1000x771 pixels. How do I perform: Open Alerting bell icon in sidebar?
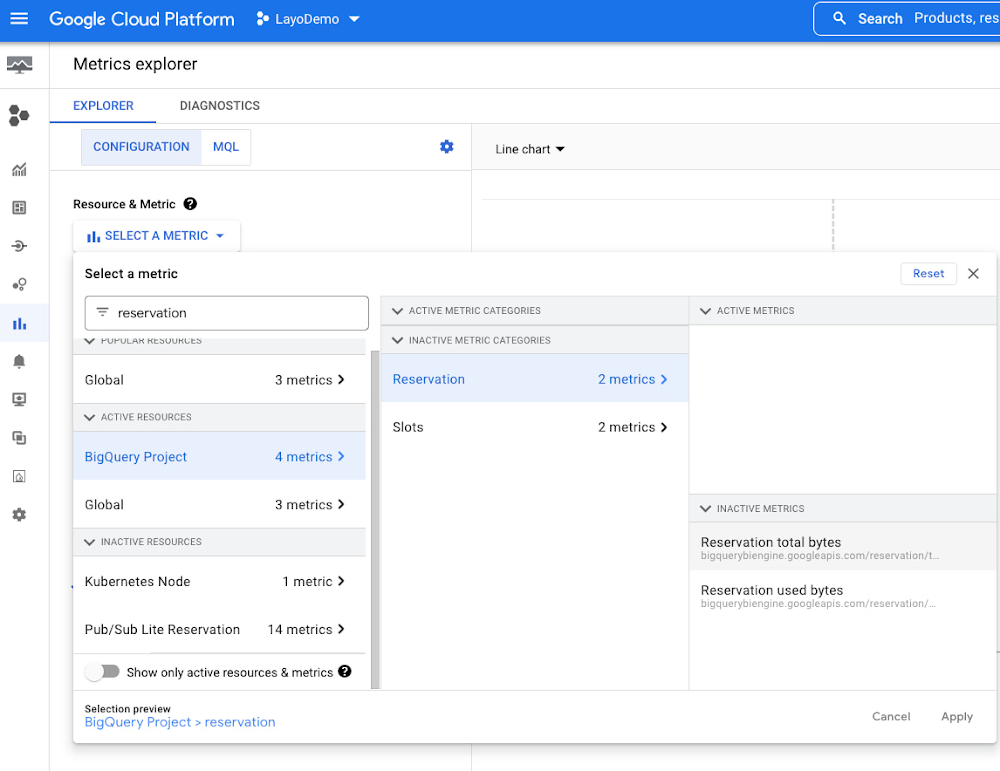pos(19,362)
